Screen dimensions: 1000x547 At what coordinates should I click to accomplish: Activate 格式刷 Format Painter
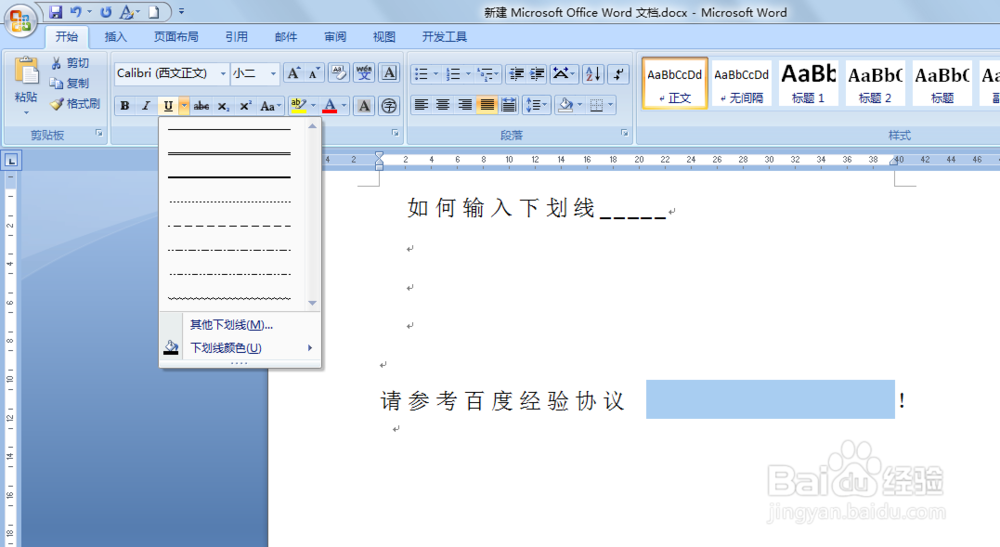click(x=75, y=103)
